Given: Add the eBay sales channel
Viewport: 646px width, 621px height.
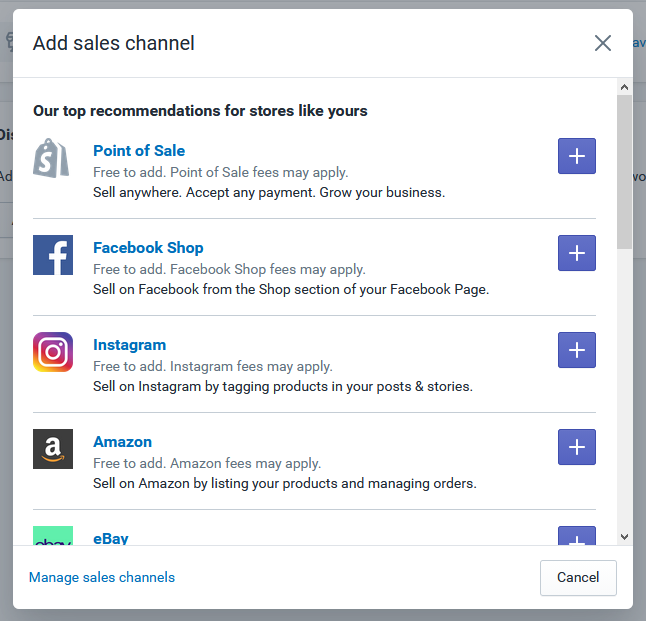Looking at the screenshot, I should click(576, 536).
